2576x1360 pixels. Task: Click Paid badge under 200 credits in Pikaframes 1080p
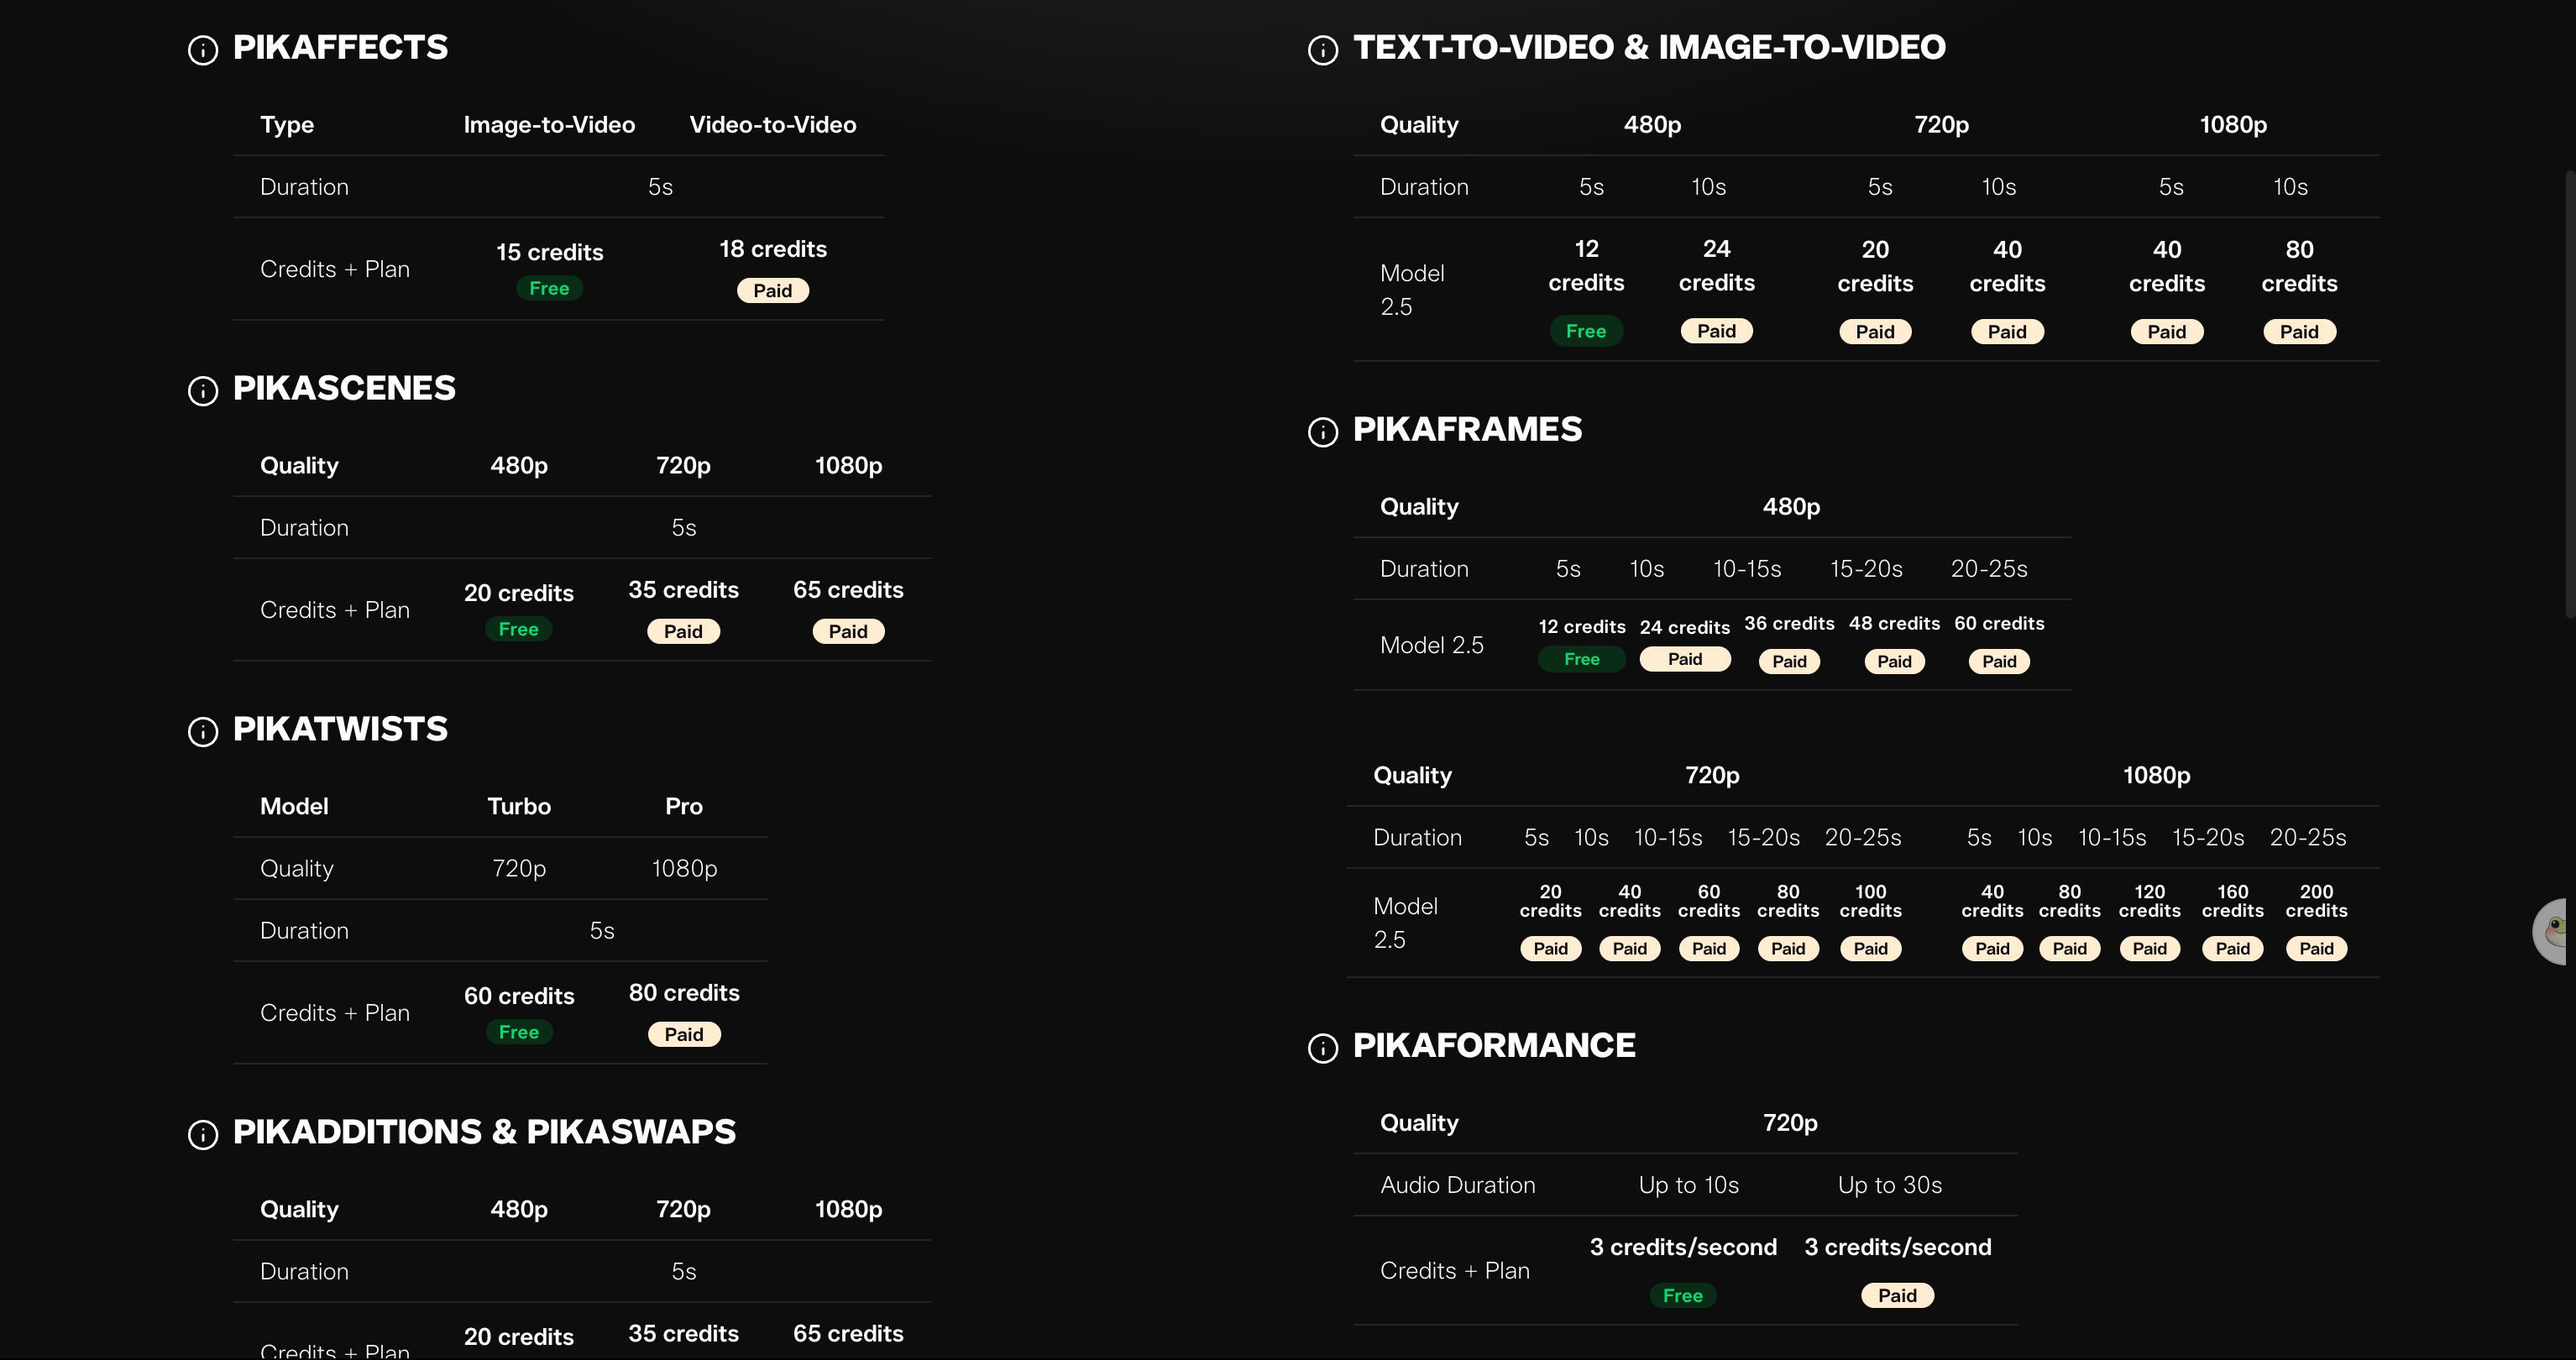click(2316, 948)
